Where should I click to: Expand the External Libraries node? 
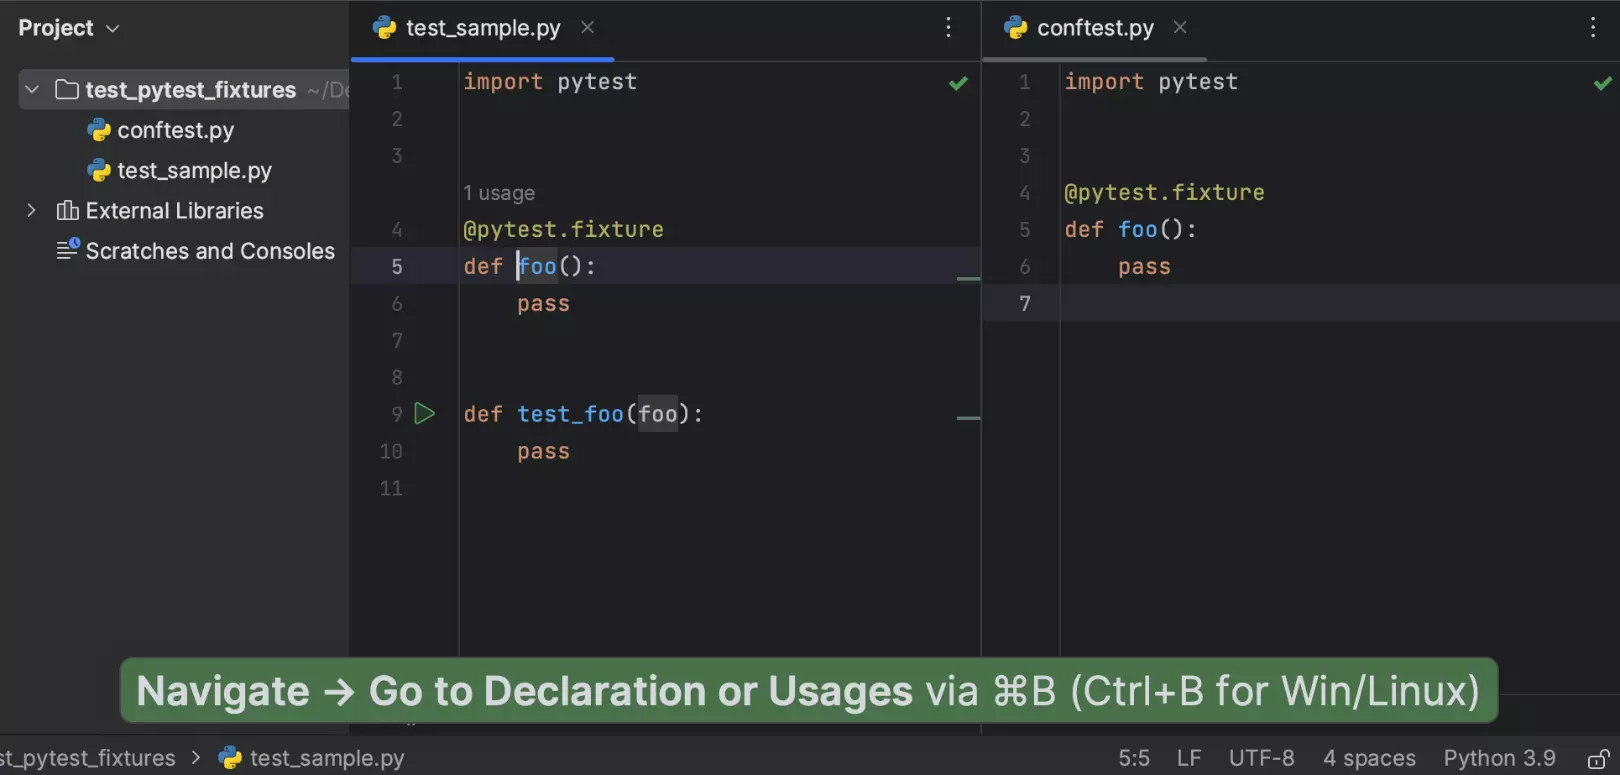tap(31, 211)
